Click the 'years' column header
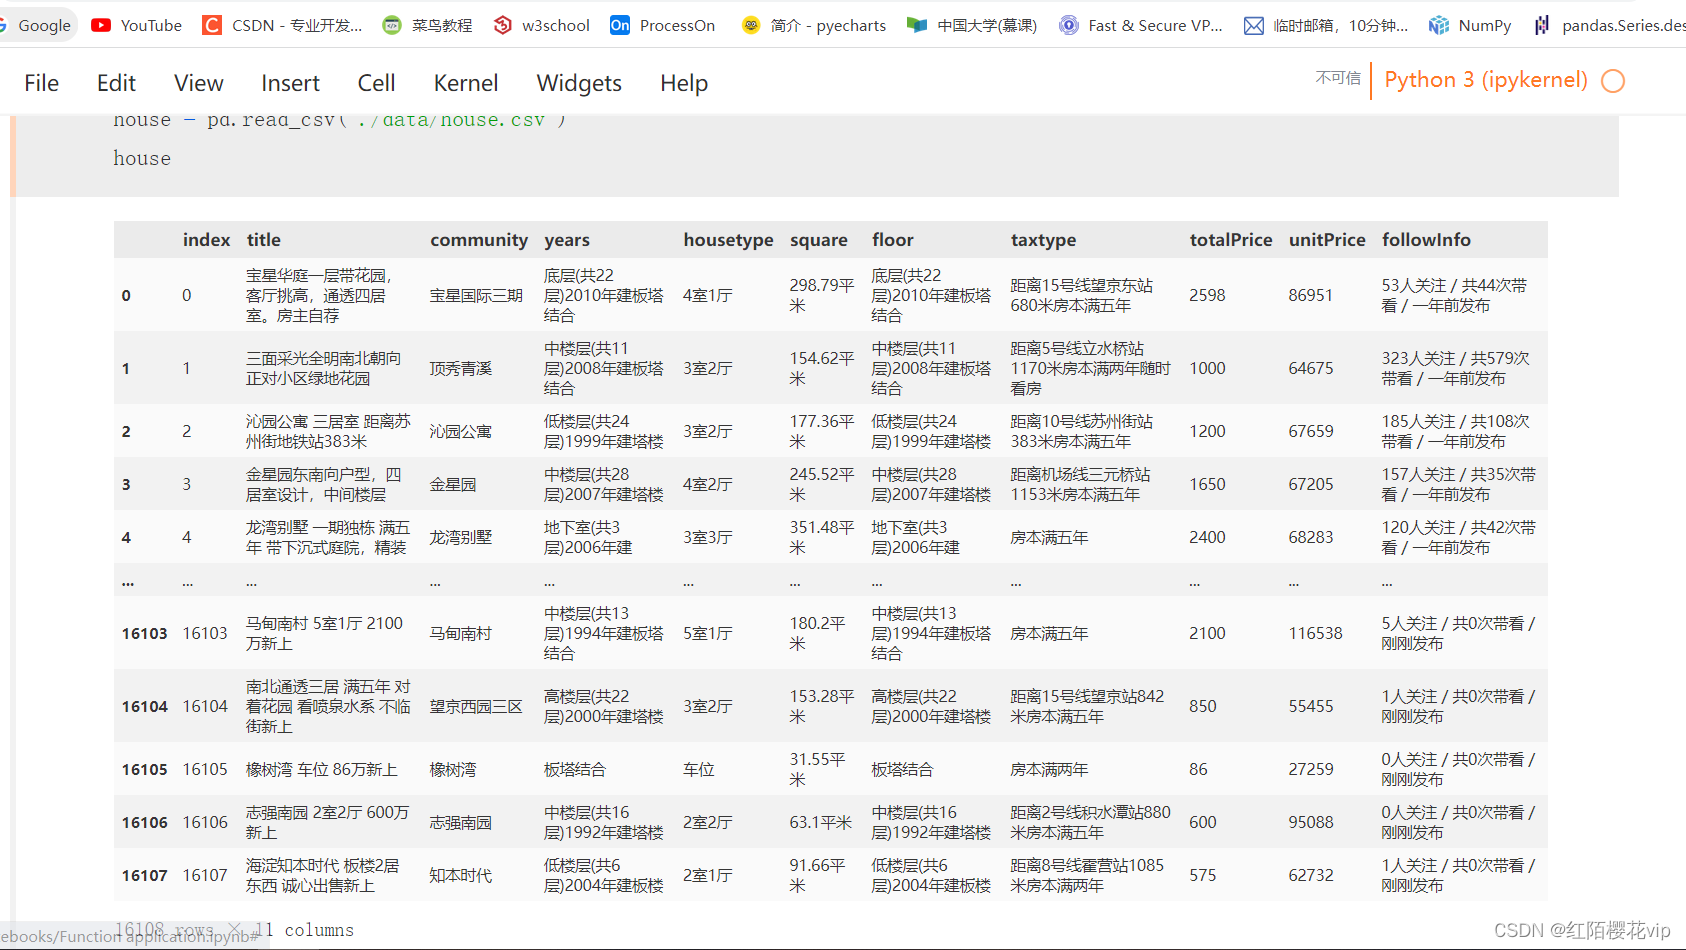Viewport: 1686px width, 950px height. [567, 240]
